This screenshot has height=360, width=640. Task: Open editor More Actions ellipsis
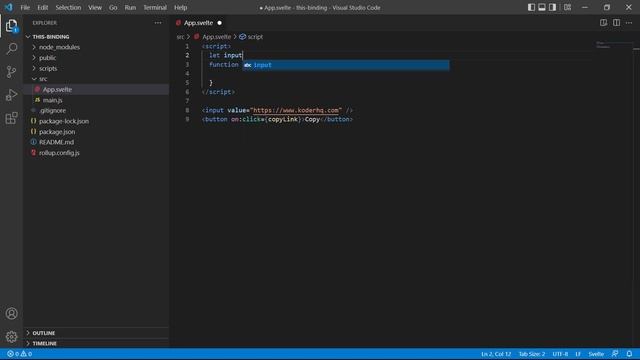(629, 23)
